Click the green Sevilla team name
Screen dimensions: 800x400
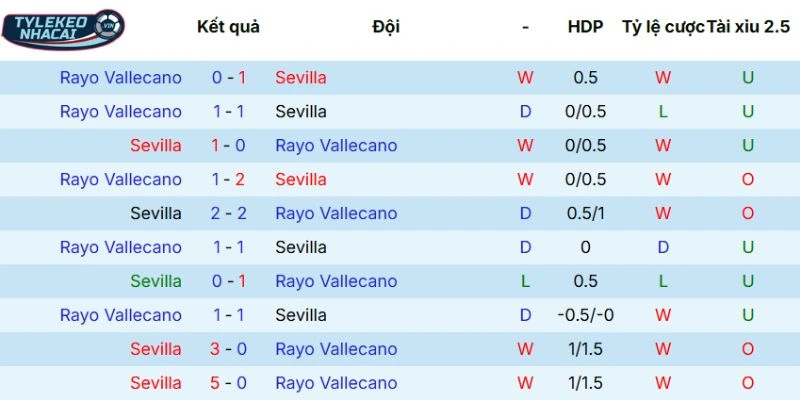pyautogui.click(x=156, y=281)
